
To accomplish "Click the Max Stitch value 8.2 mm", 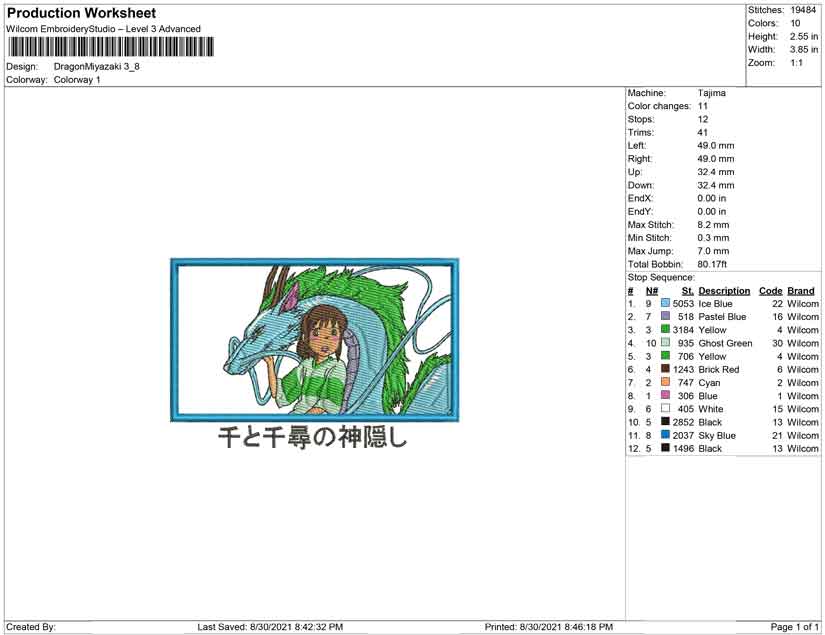I will coord(713,225).
